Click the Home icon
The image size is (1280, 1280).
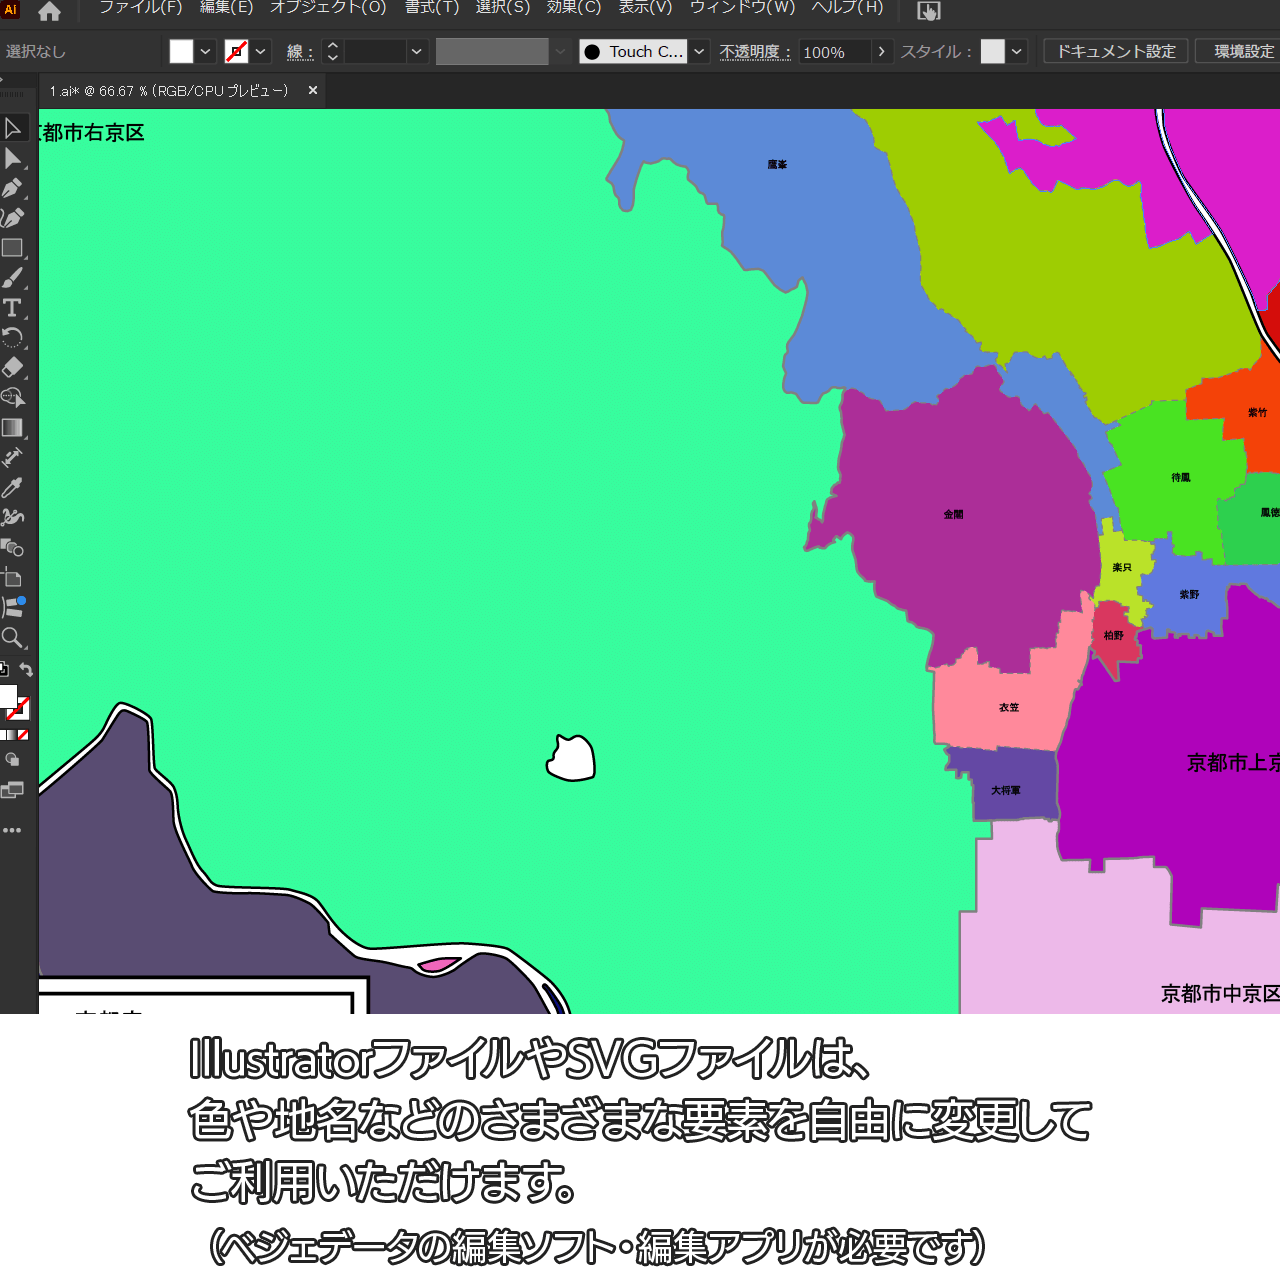(49, 12)
